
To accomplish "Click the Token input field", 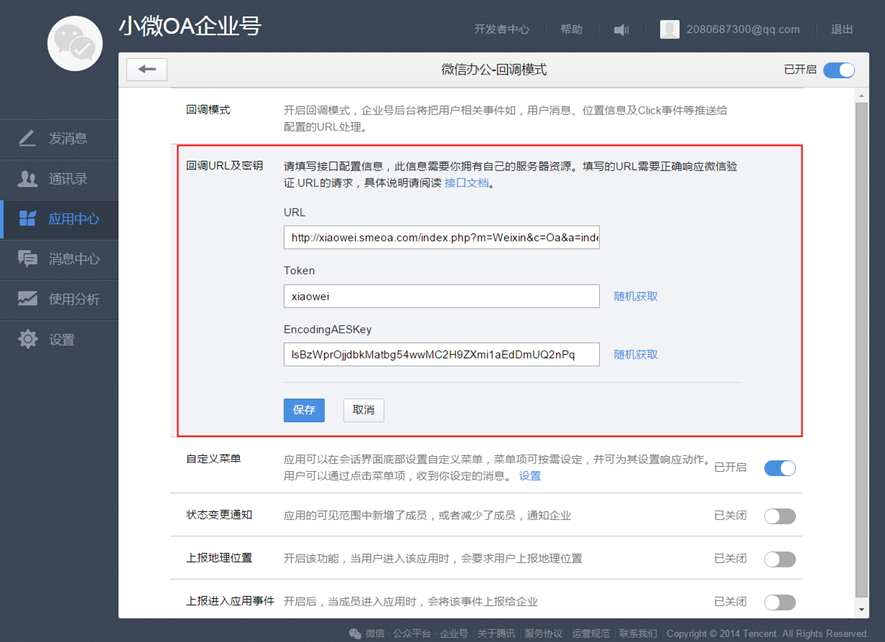I will 441,296.
